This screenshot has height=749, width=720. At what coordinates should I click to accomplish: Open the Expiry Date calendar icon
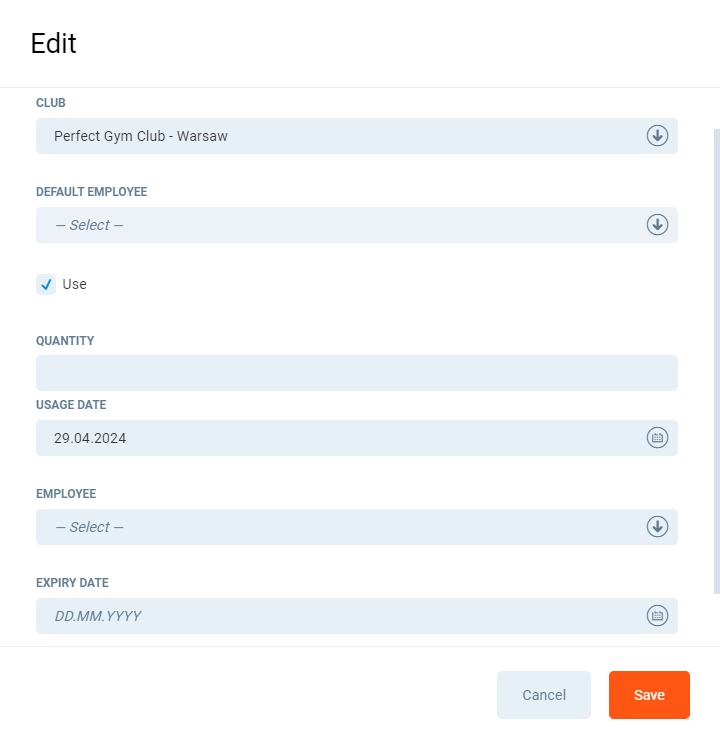[657, 616]
